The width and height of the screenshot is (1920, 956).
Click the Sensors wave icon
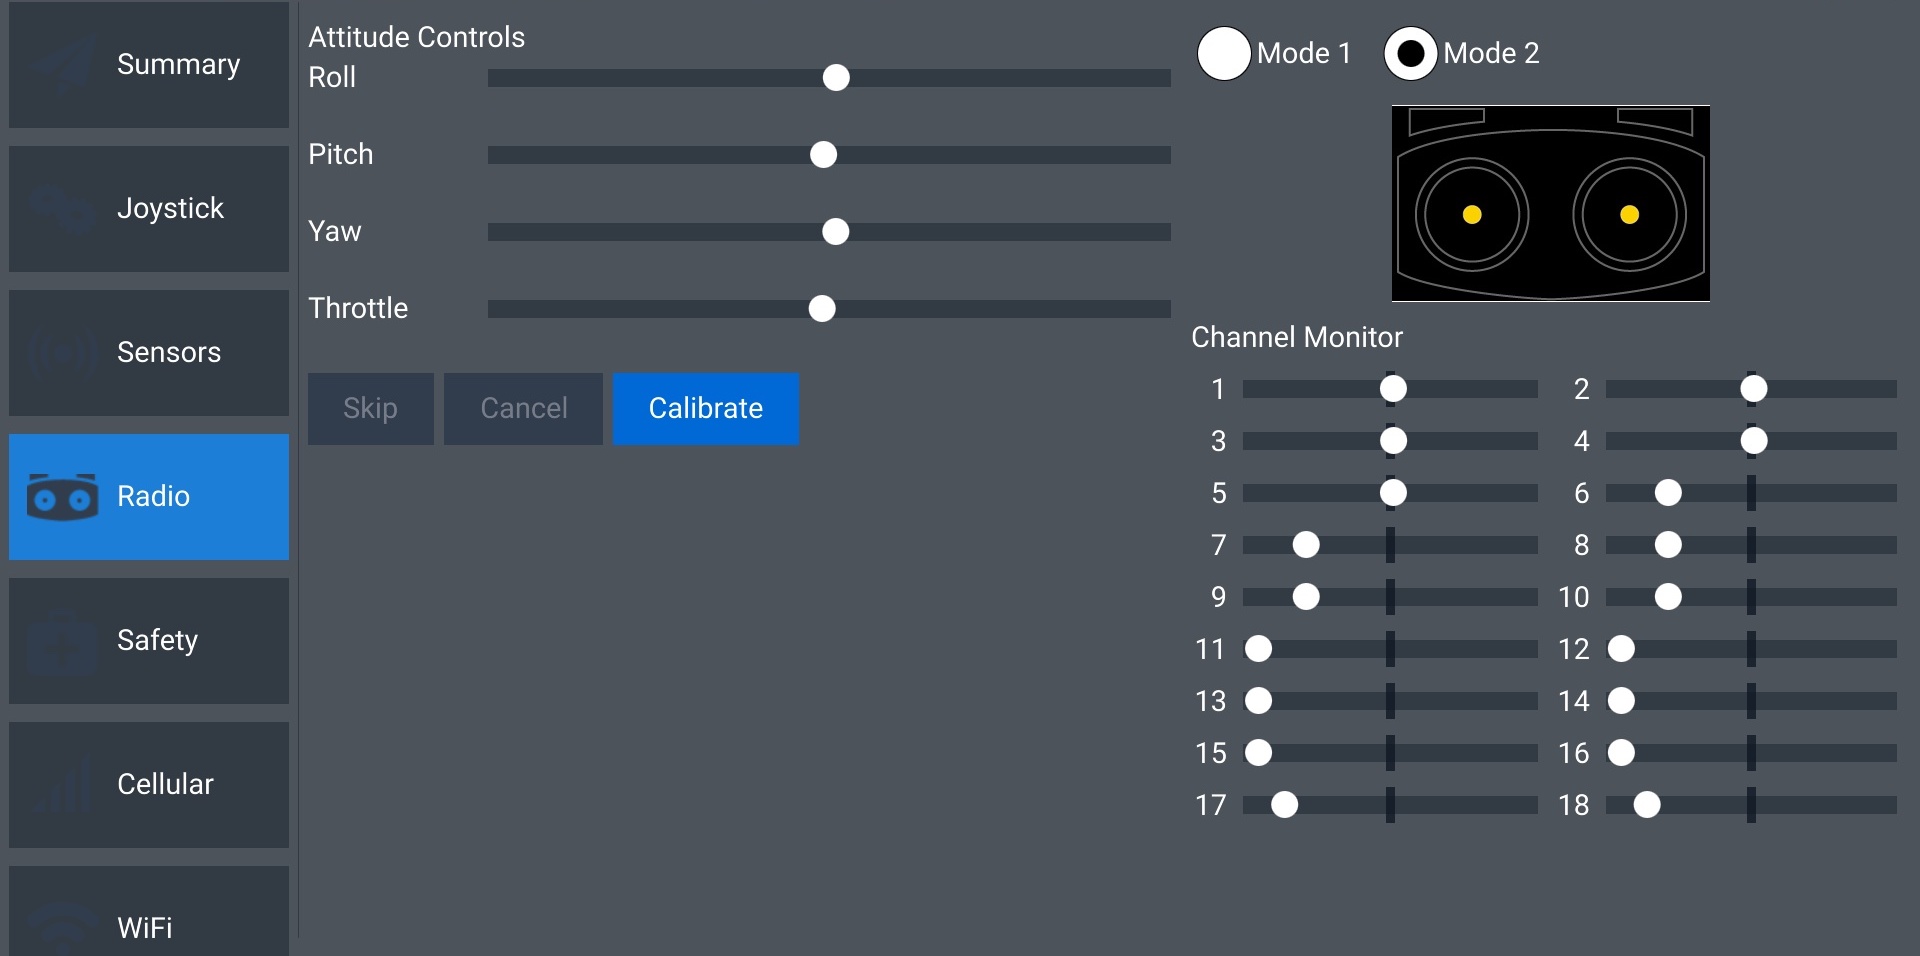click(62, 353)
